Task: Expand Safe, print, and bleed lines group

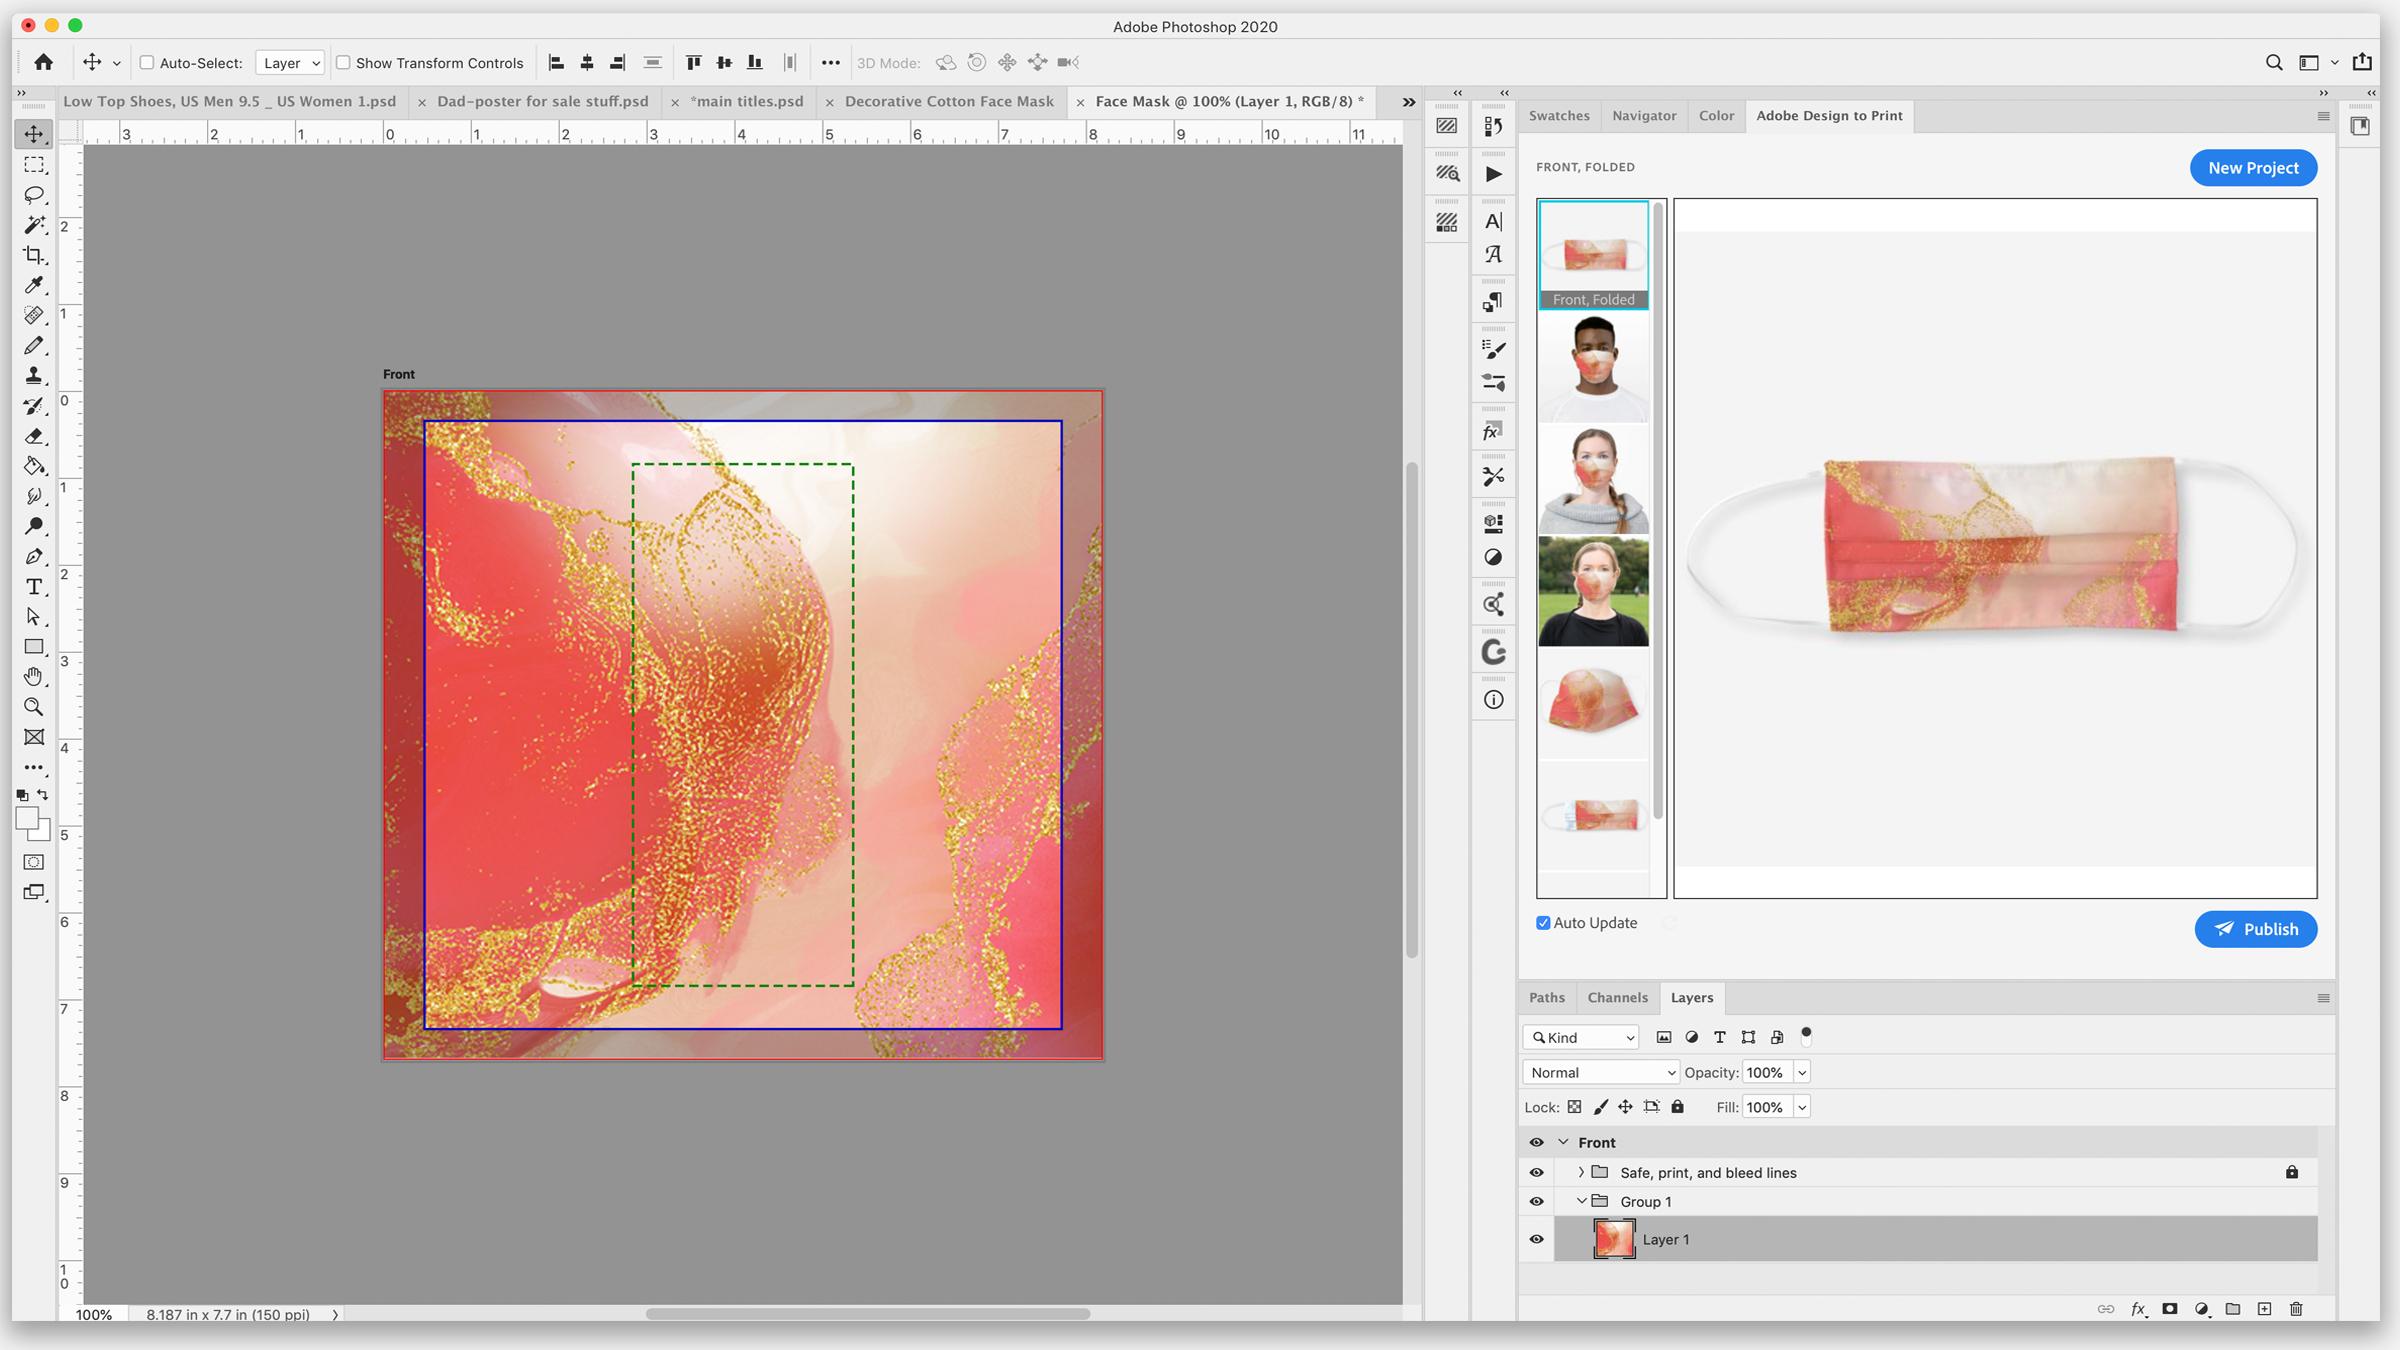Action: tap(1581, 1172)
